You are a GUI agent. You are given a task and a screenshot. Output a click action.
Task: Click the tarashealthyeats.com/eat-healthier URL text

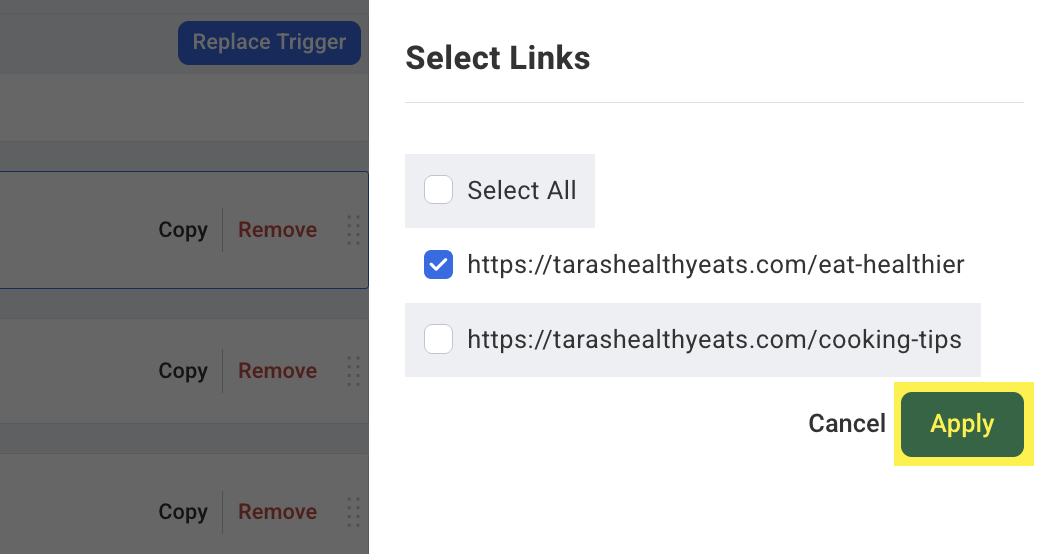pyautogui.click(x=716, y=265)
